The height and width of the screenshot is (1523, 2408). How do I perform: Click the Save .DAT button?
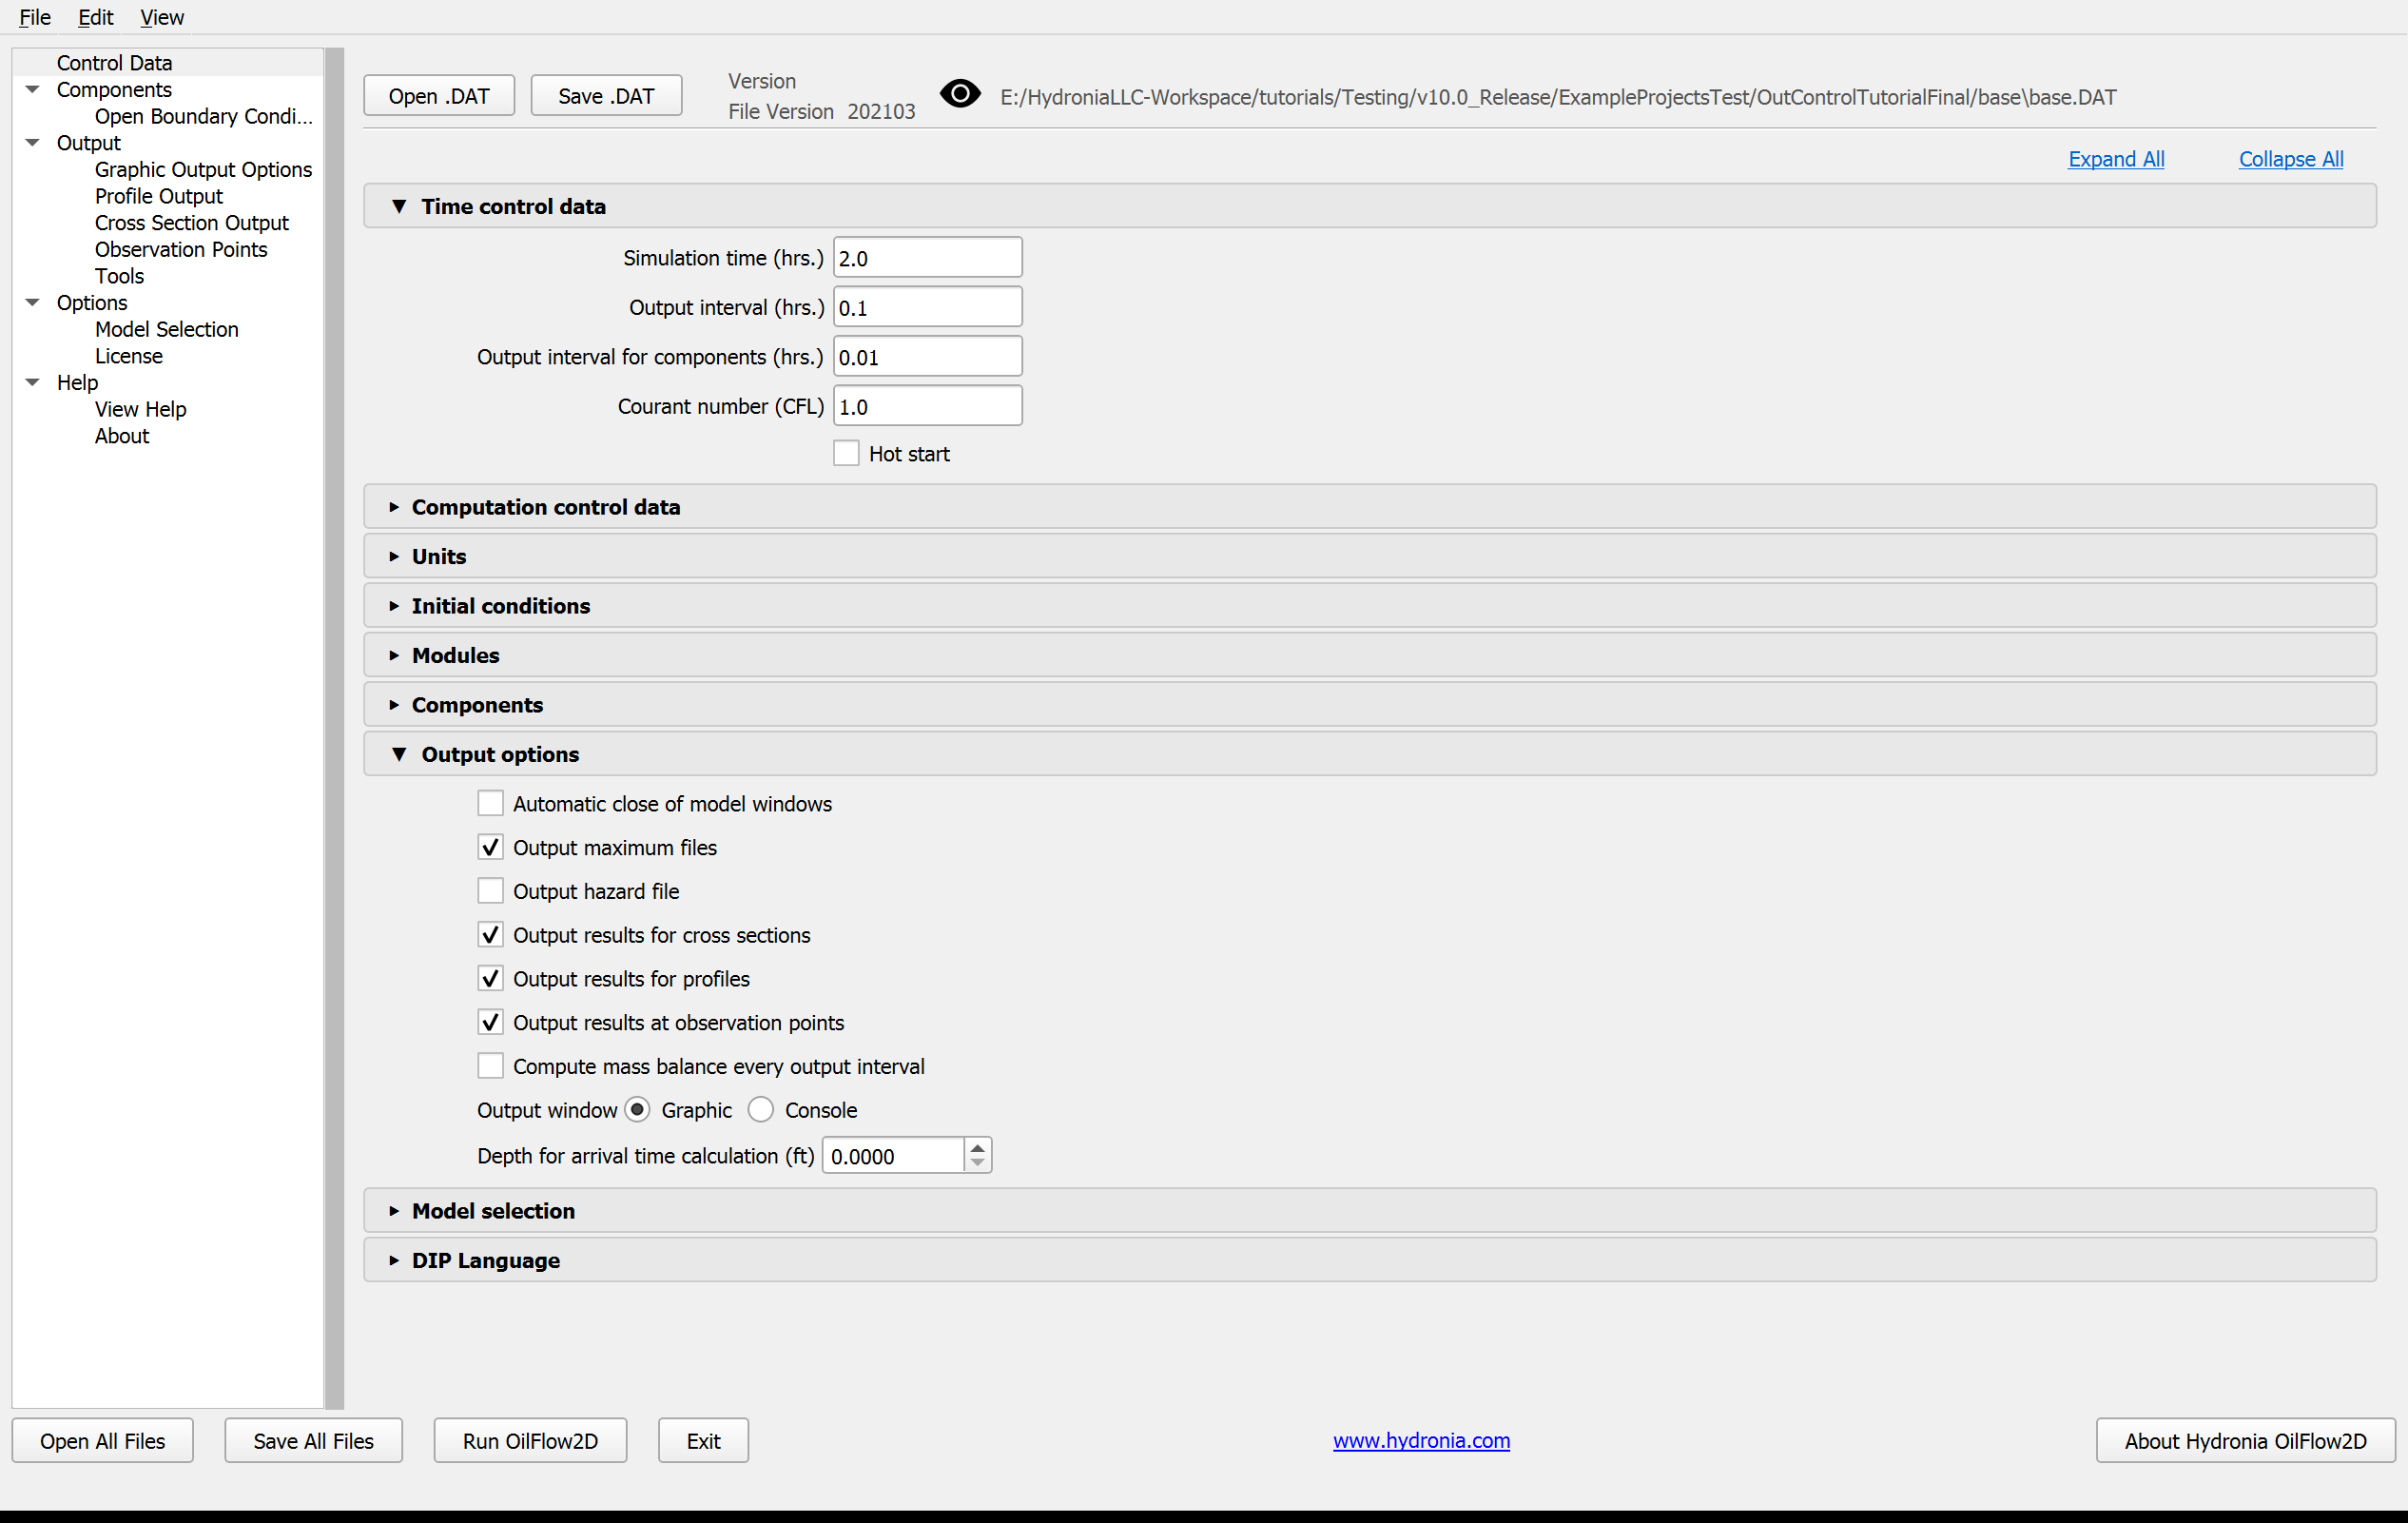coord(606,96)
